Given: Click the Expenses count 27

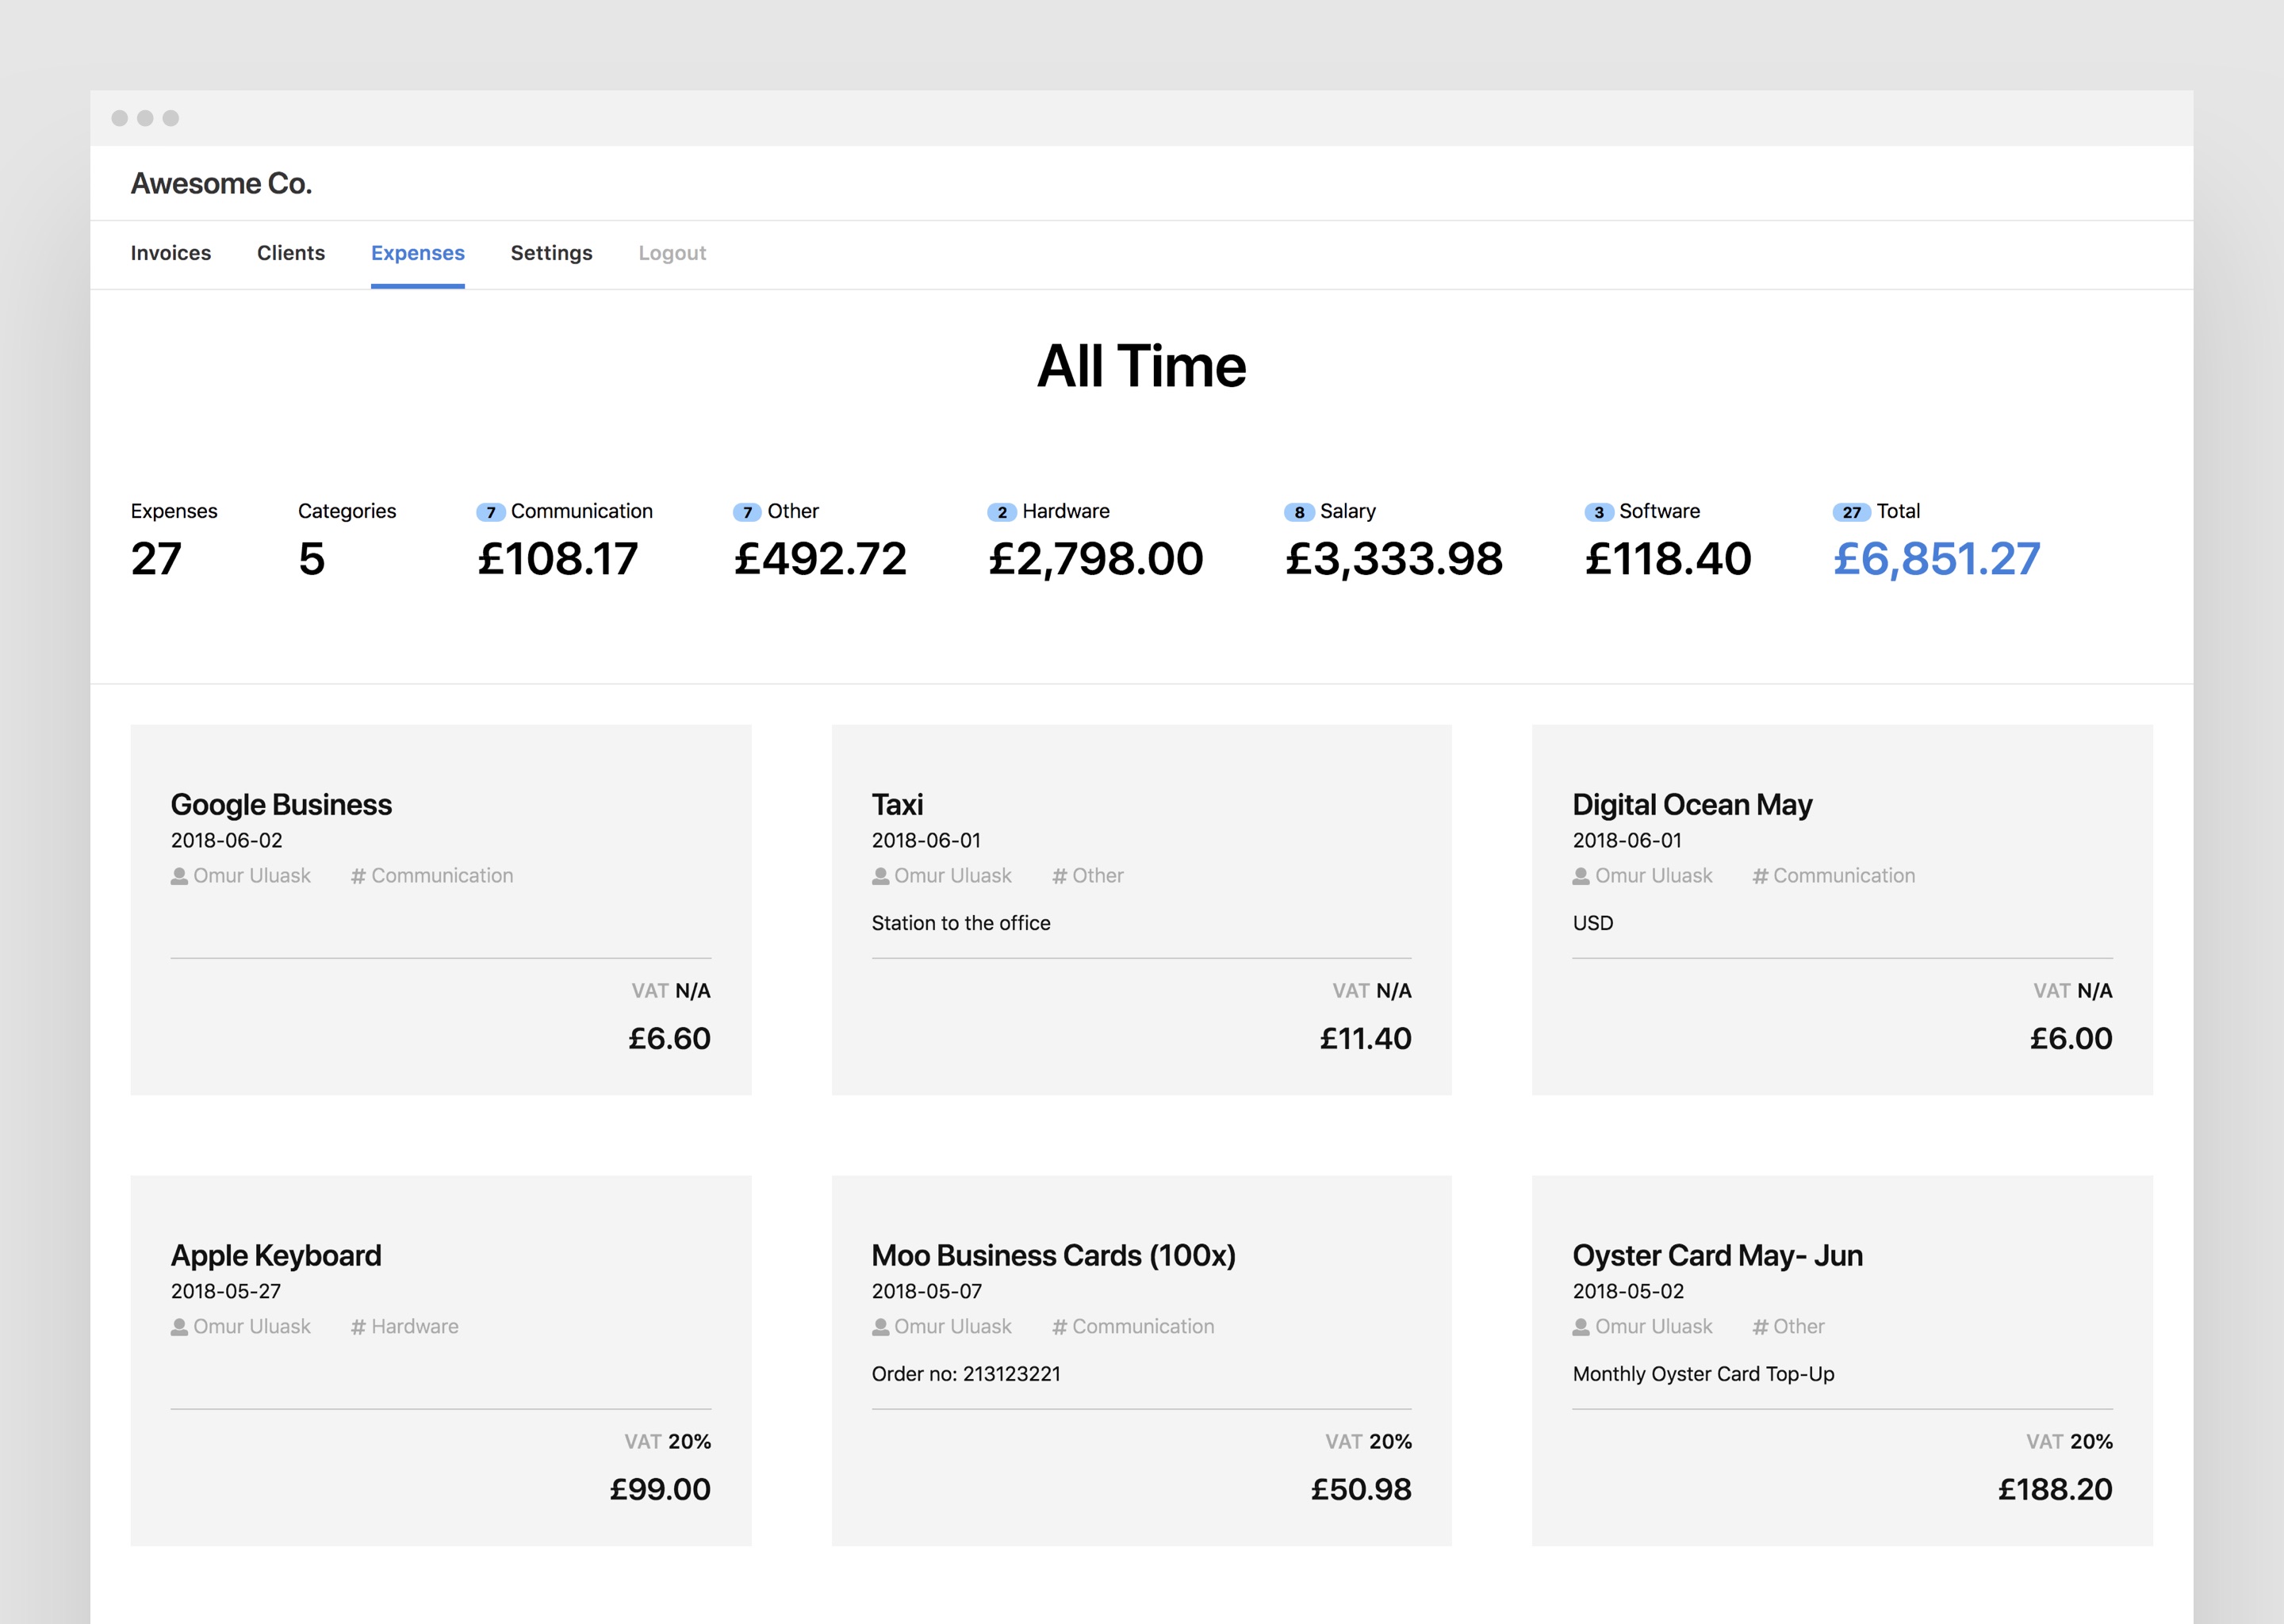Looking at the screenshot, I should tap(156, 559).
